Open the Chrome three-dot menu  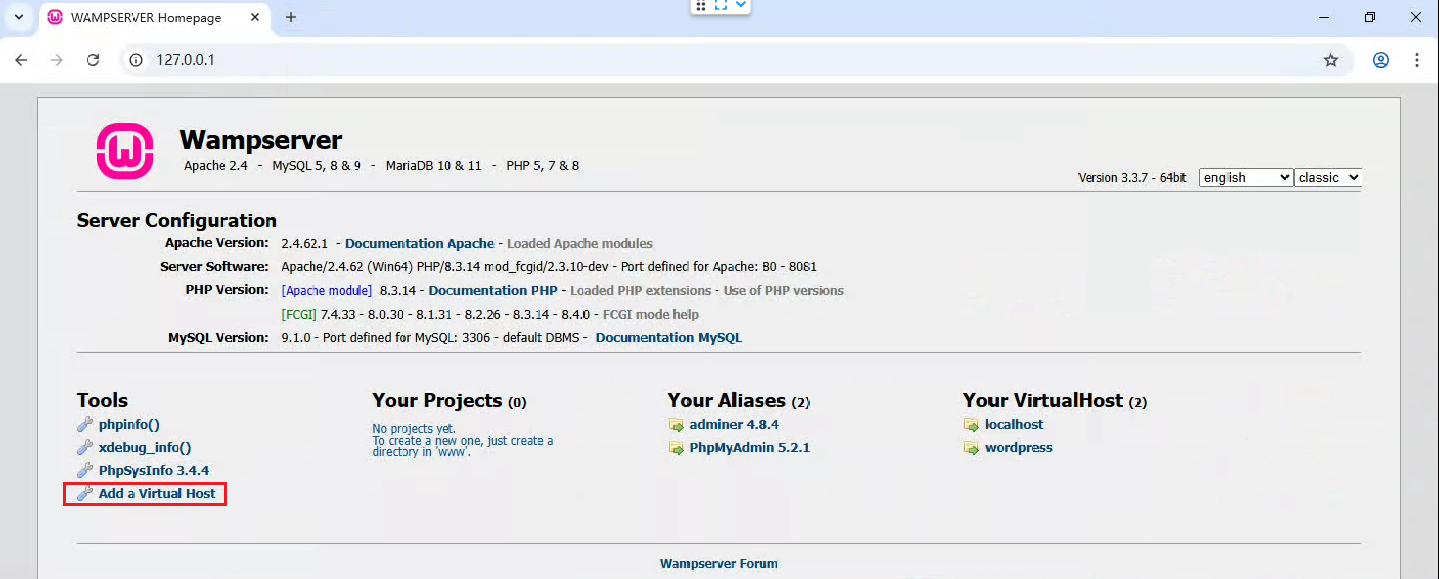coord(1417,60)
